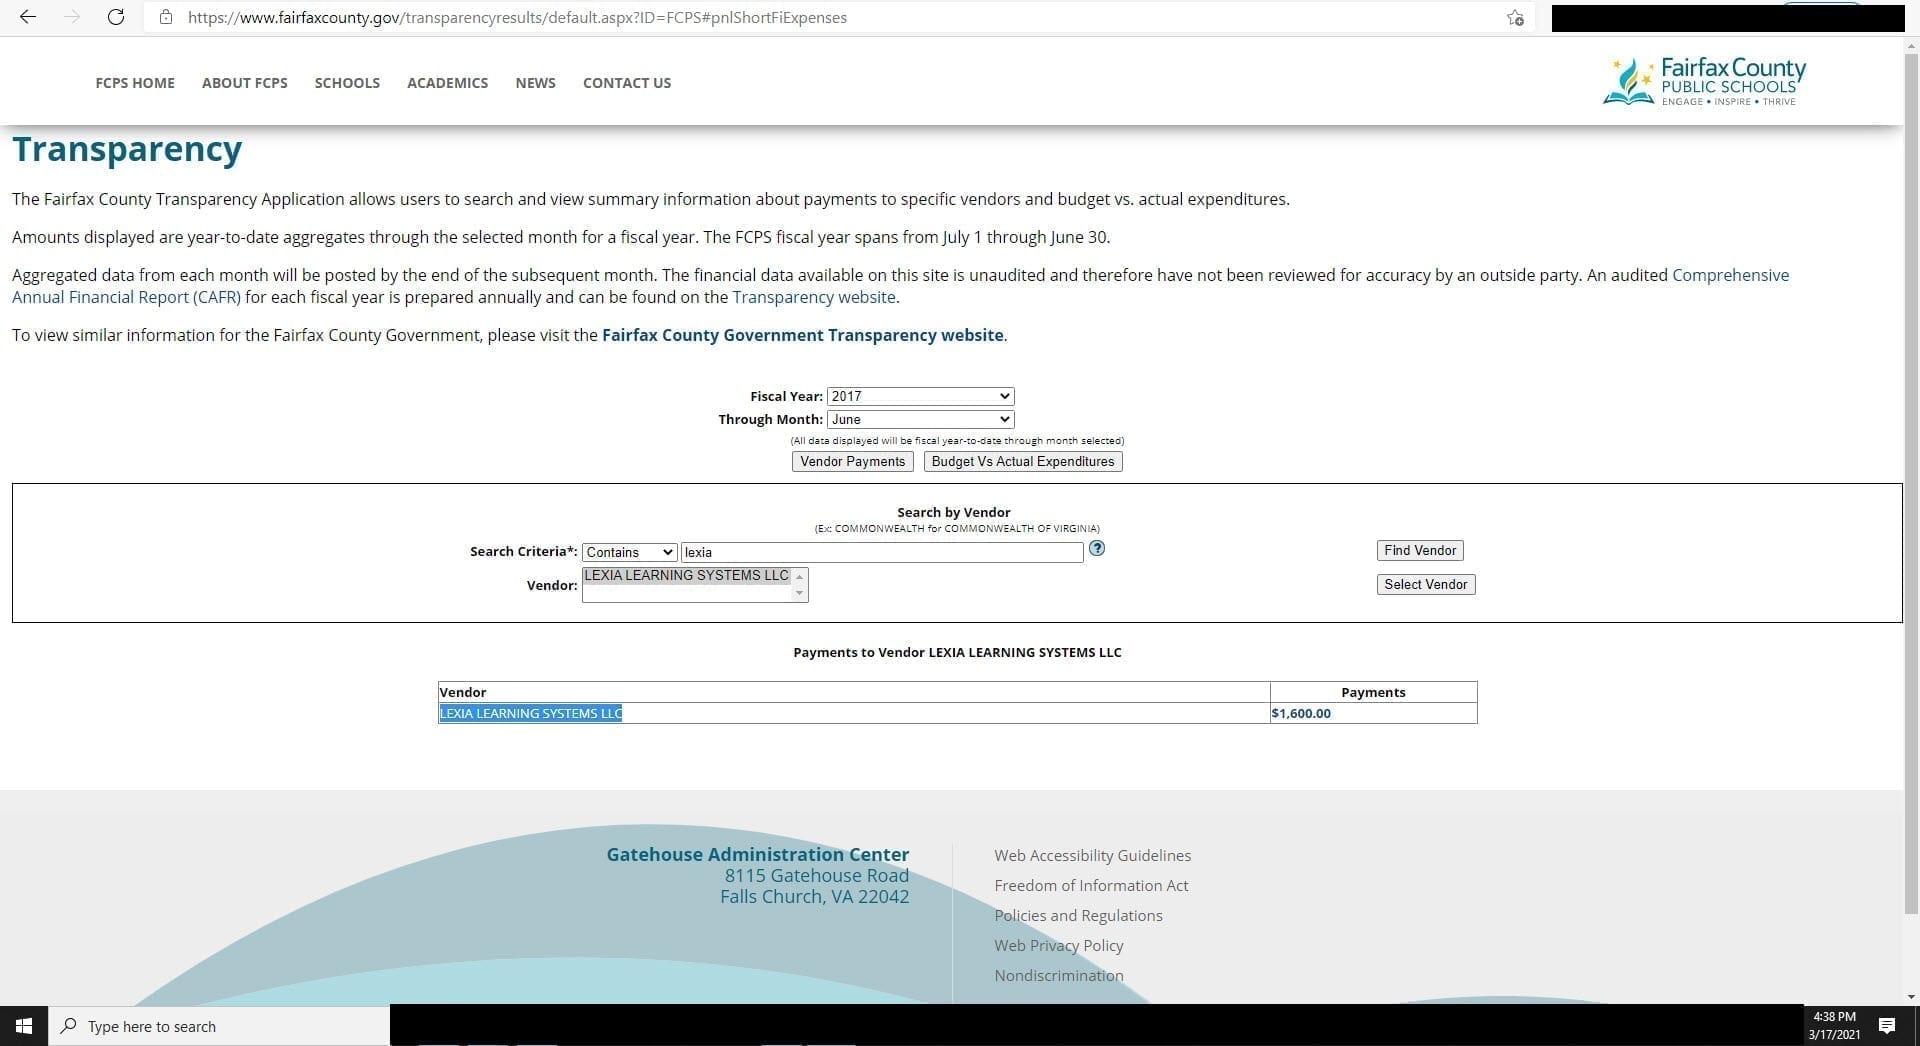Open the taskbar notification center icon

[1887, 1026]
